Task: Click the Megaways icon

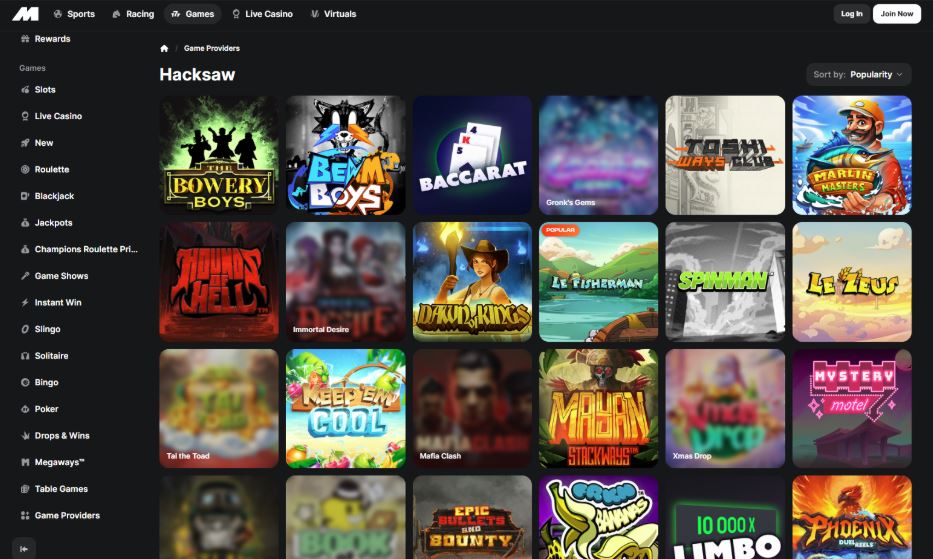Action: pos(25,462)
